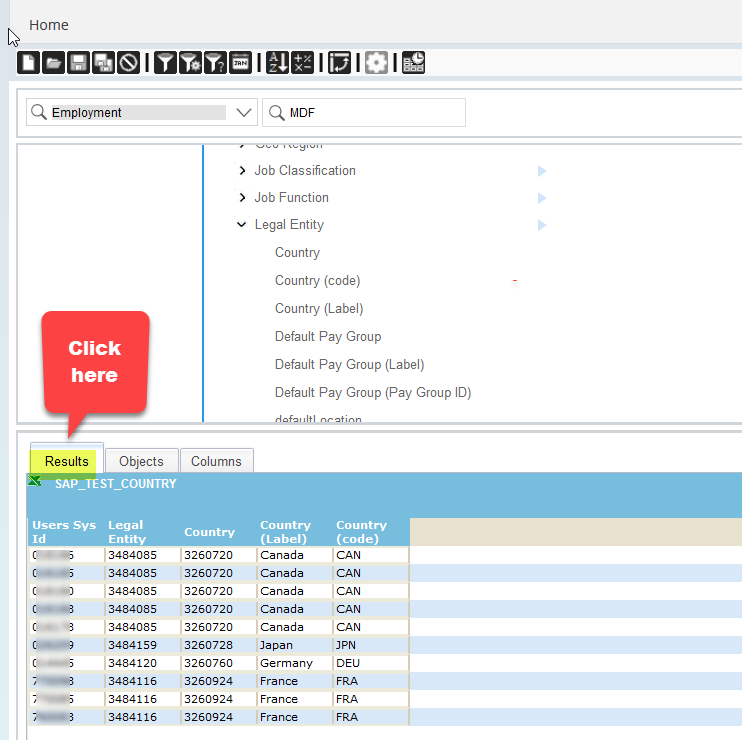Collapse the Legal Entity node
This screenshot has height=740, width=742.
242,224
